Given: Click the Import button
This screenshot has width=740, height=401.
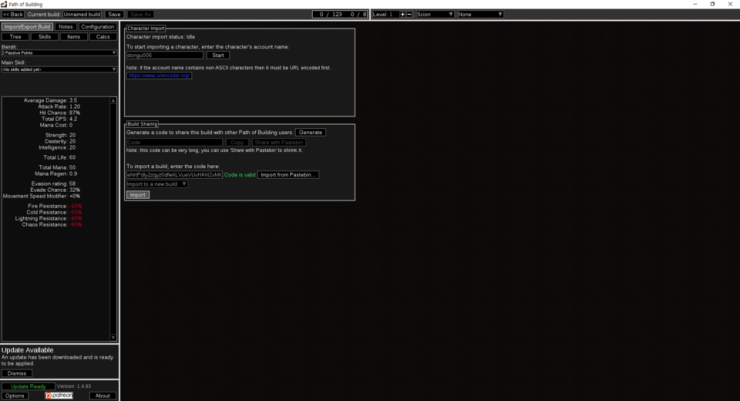Looking at the screenshot, I should (x=138, y=195).
